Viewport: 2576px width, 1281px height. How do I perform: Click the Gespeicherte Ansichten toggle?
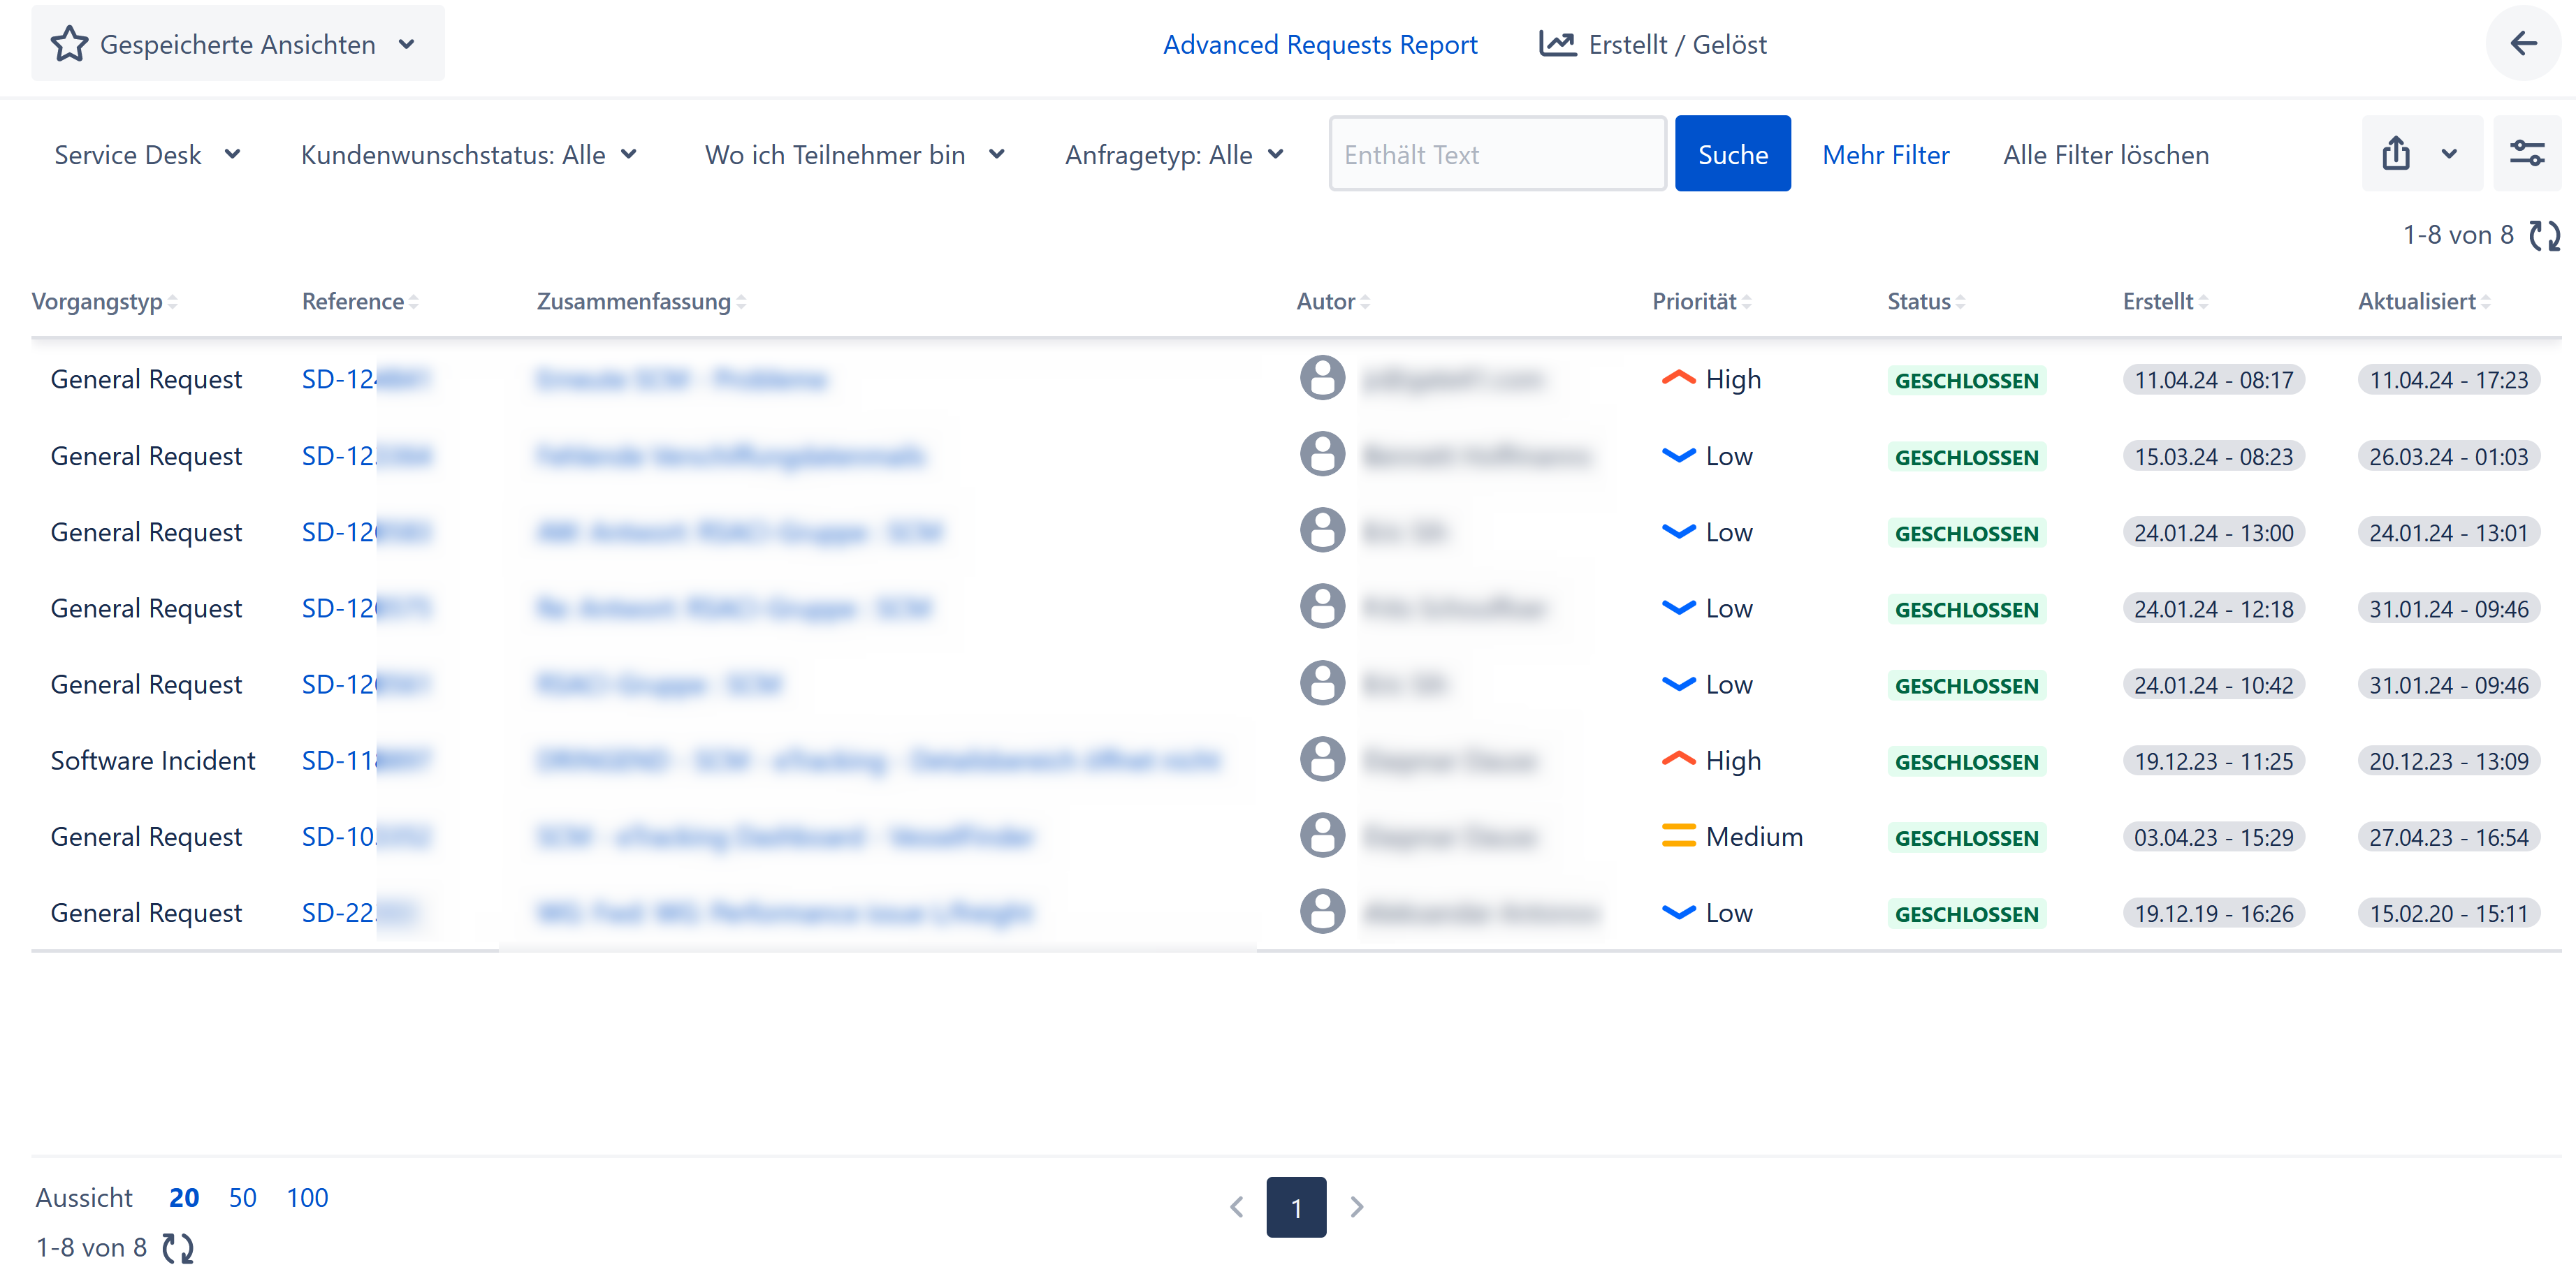240,43
